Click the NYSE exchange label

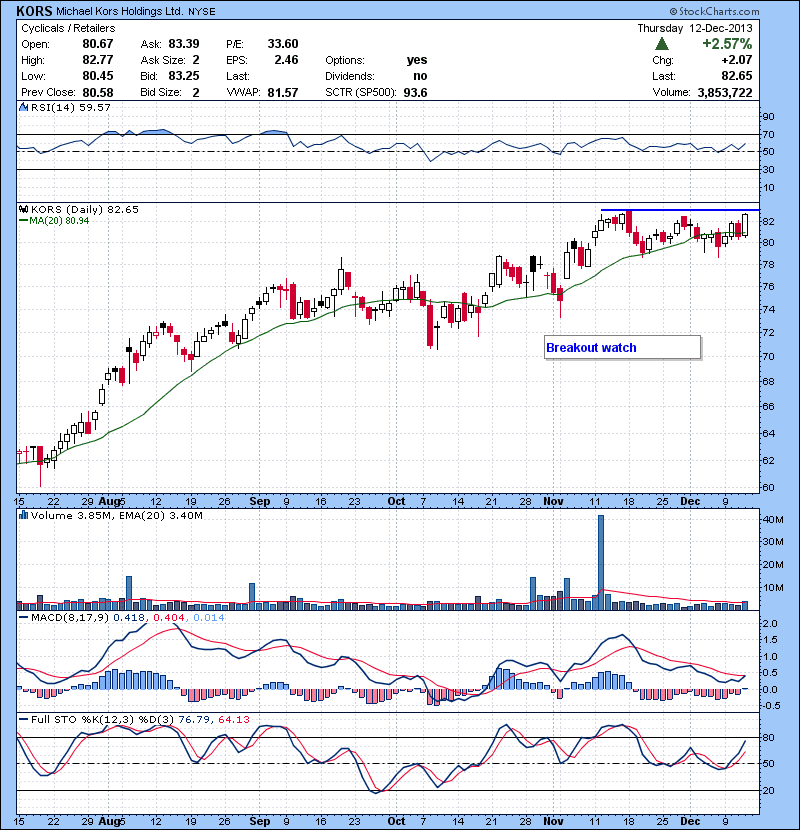(x=202, y=12)
